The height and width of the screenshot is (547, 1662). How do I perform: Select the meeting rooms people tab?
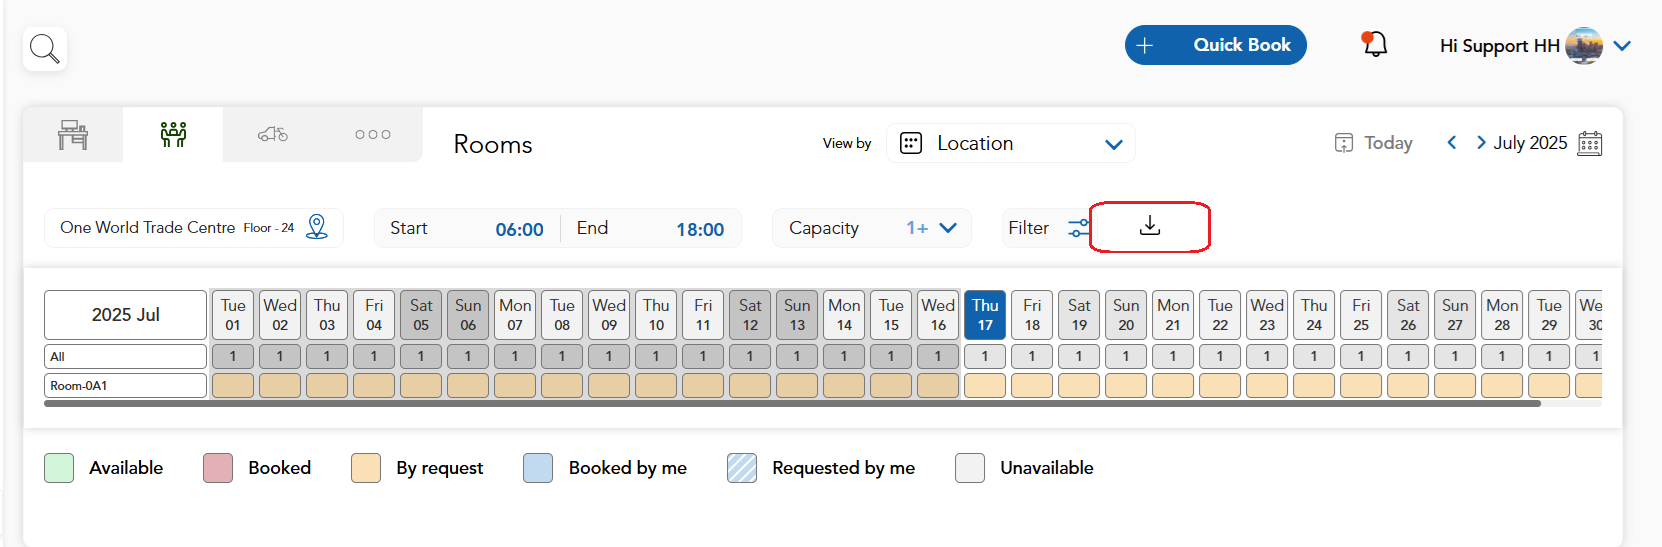coord(173,134)
